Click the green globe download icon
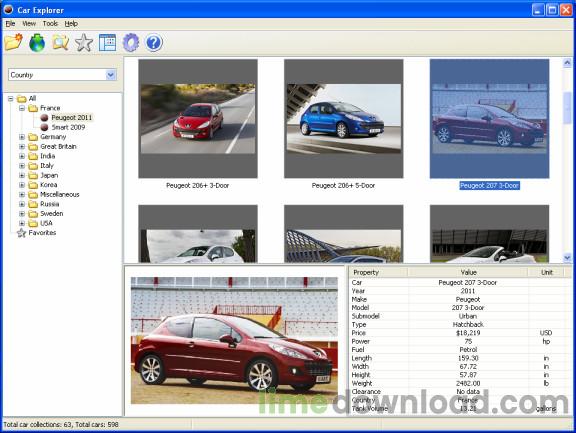The height and width of the screenshot is (433, 576). point(37,42)
